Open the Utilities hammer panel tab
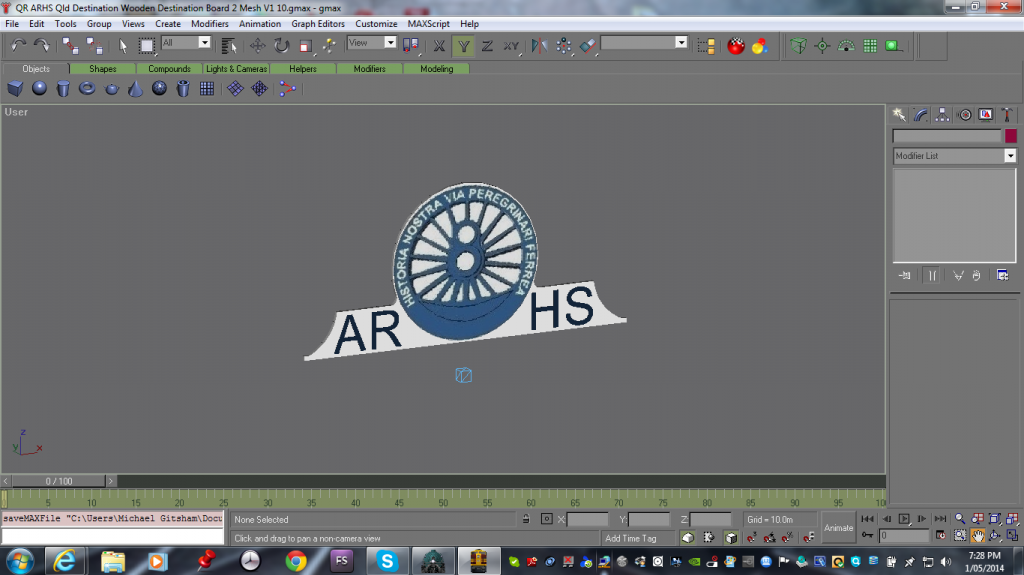The image size is (1024, 575). click(1007, 115)
